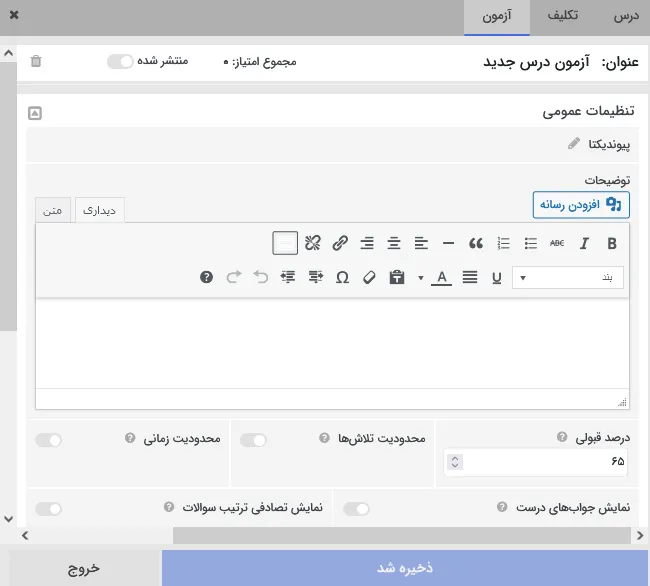Redo the last editor action
The image size is (650, 586).
tap(234, 277)
